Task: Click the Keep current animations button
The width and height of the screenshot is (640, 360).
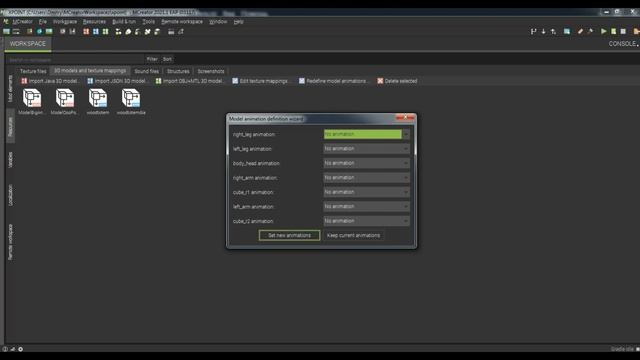Action: [x=353, y=235]
